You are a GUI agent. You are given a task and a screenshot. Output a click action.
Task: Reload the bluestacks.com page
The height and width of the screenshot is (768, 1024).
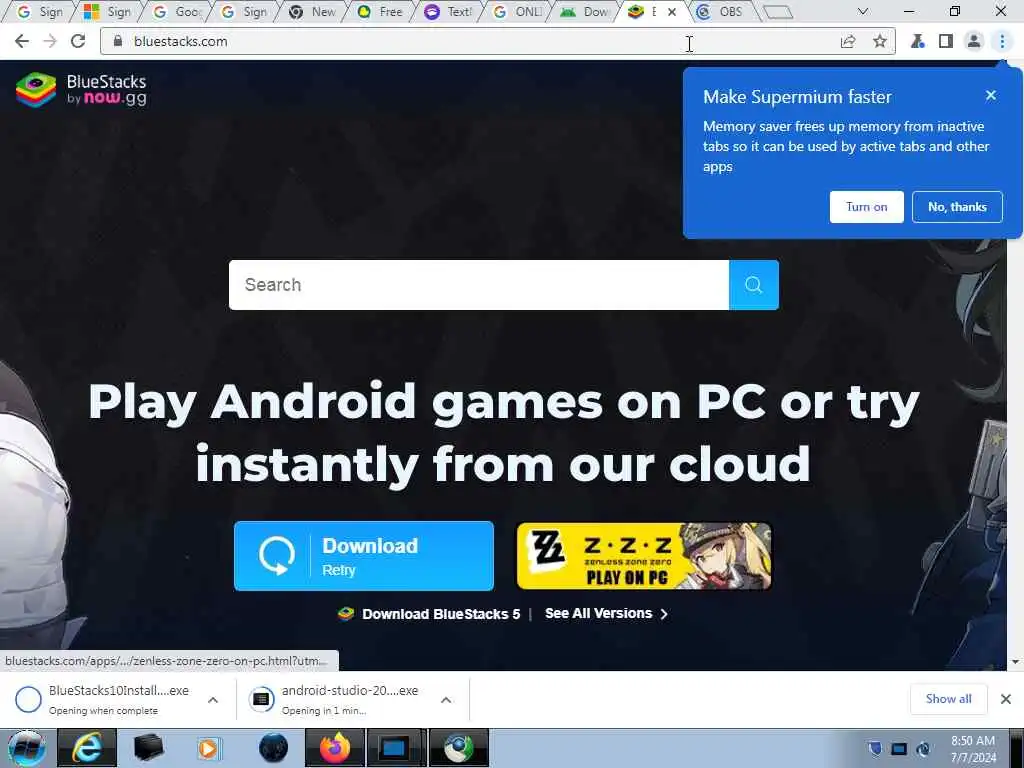[x=78, y=41]
